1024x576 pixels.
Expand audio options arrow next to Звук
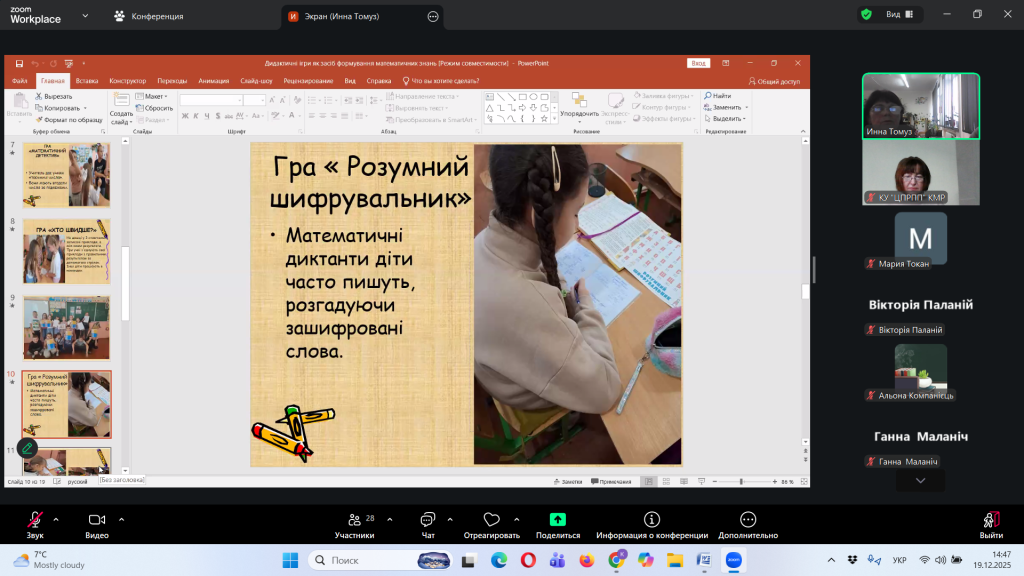56,519
